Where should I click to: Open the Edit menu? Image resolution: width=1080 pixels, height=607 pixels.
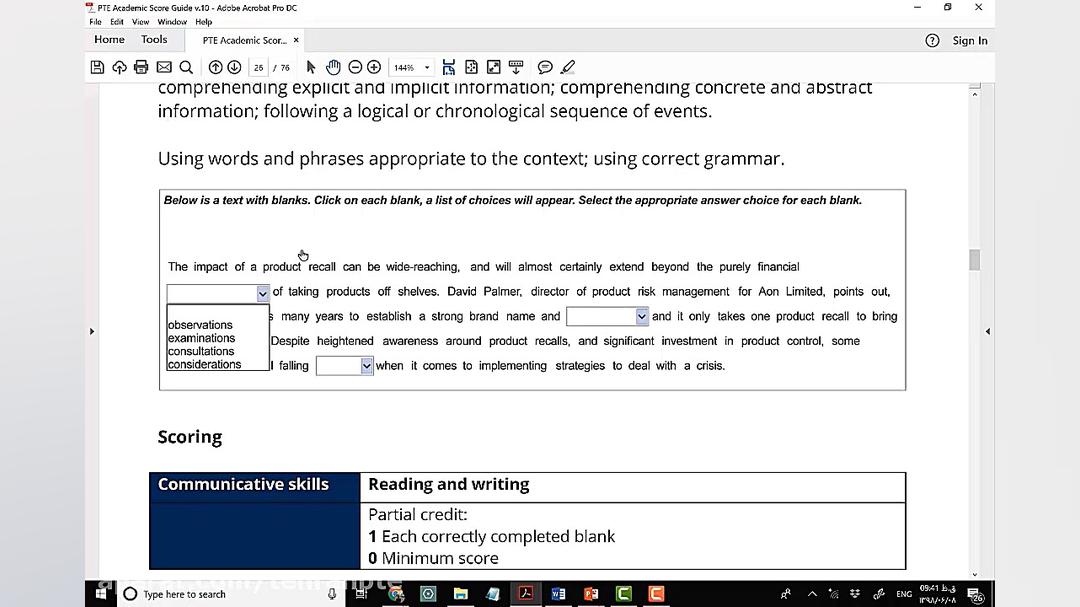click(x=117, y=22)
